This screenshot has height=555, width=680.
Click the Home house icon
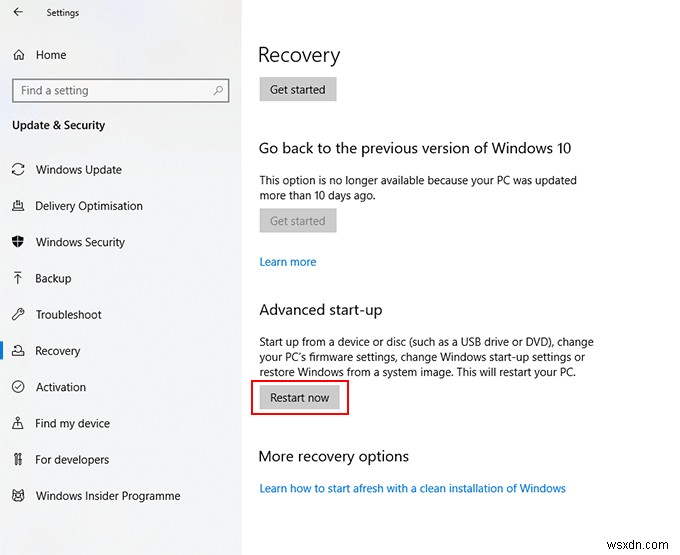coord(19,55)
